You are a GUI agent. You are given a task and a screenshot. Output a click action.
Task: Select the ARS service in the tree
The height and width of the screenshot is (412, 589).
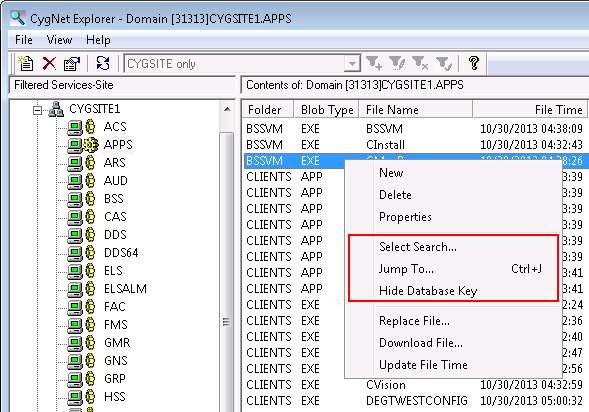(115, 163)
